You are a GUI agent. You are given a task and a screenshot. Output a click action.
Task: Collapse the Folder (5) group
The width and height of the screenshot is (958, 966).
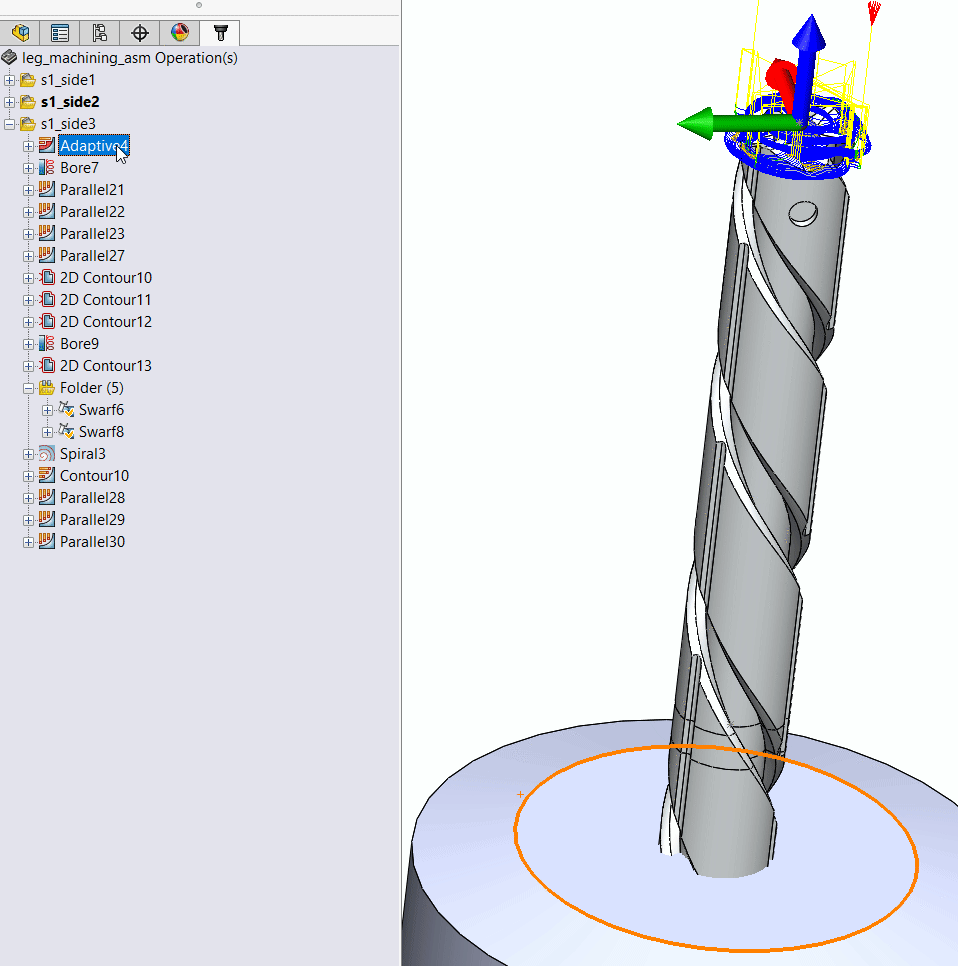tap(28, 388)
